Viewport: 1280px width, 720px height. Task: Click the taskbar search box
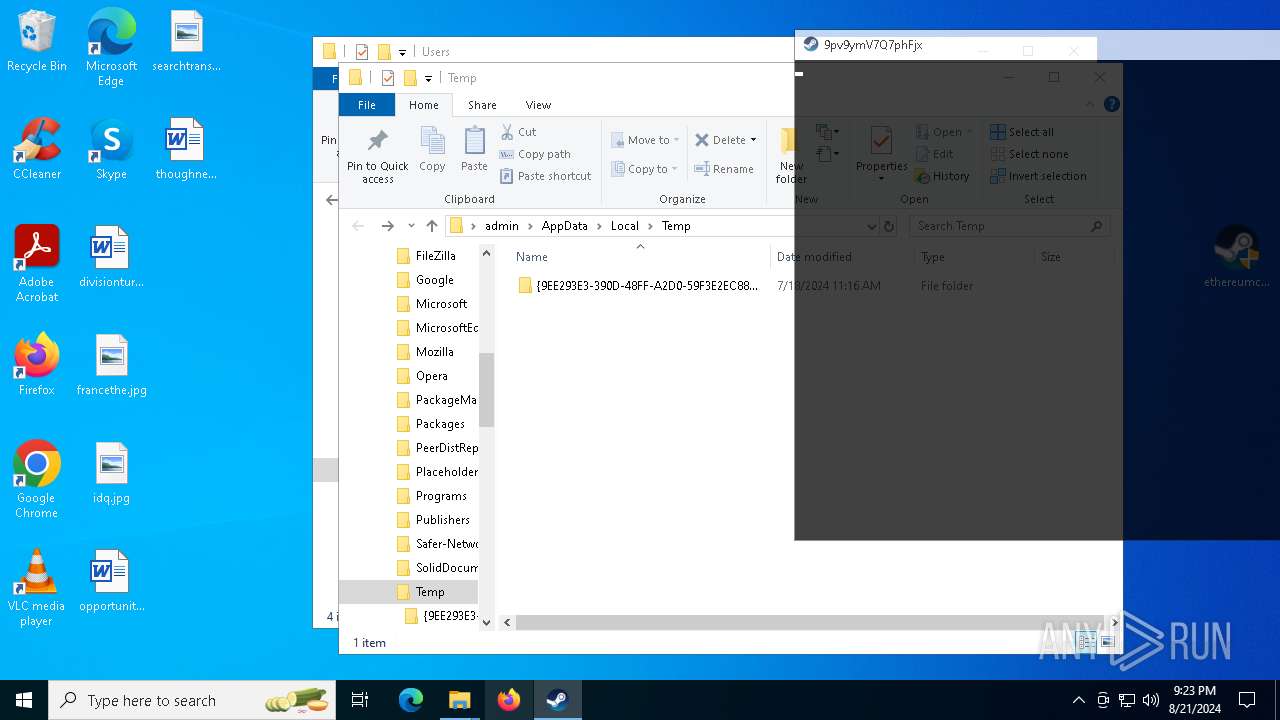click(194, 700)
